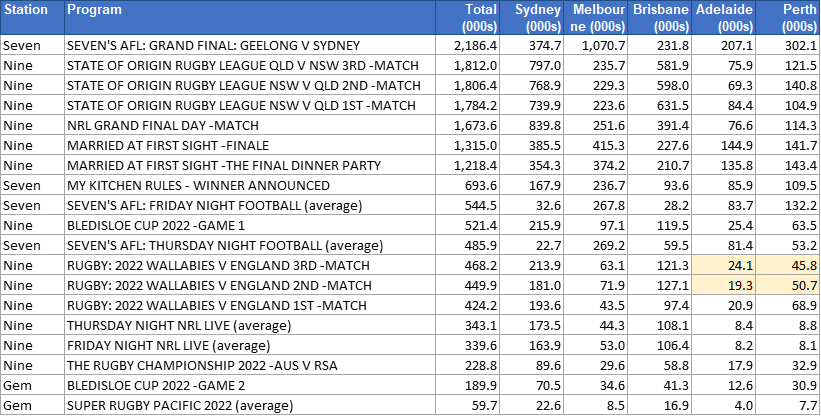
Task: Click the BLEDISLOE CUP 2022 -GAME 1 cell
Action: pos(250,226)
